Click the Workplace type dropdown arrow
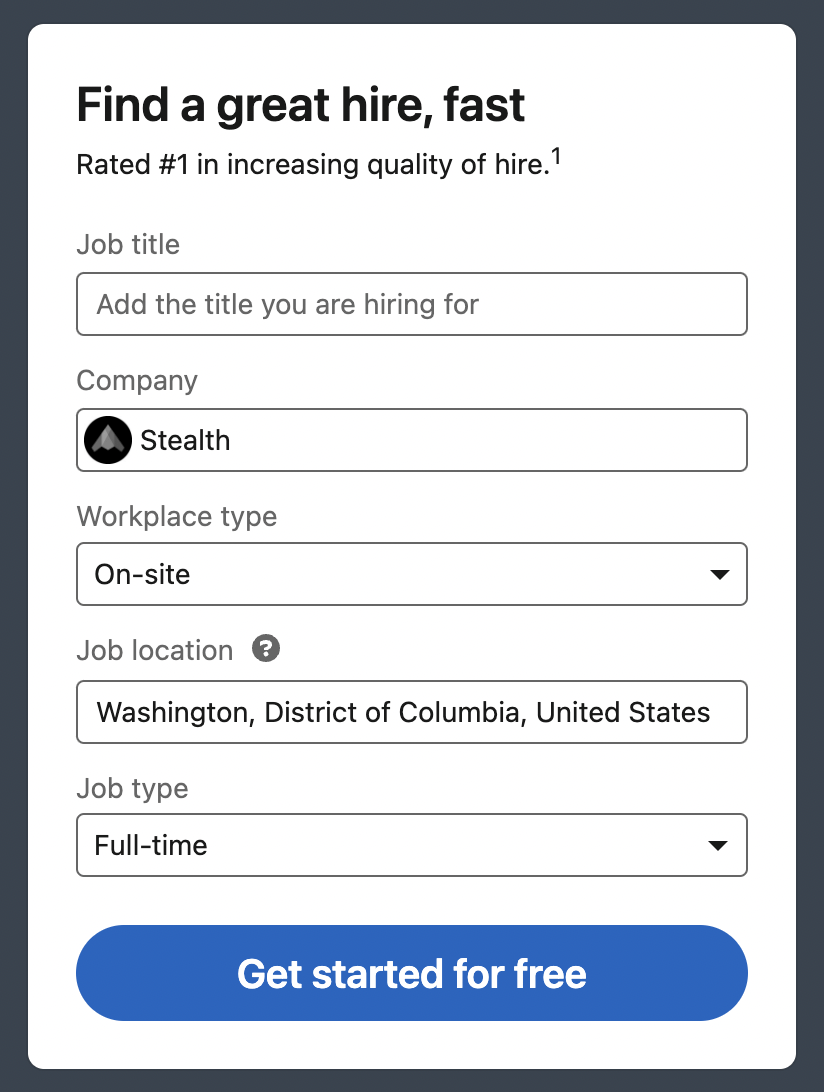824x1092 pixels. coord(718,575)
